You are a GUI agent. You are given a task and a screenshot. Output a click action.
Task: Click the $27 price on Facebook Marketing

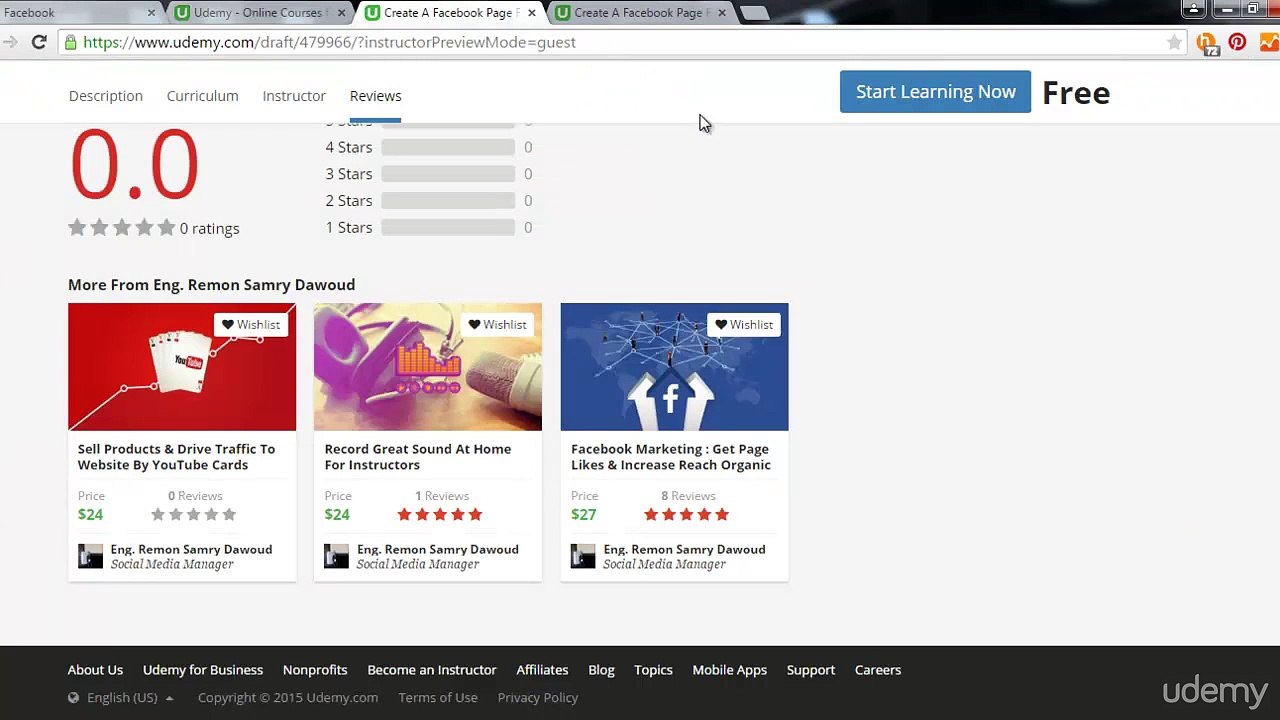coord(583,515)
